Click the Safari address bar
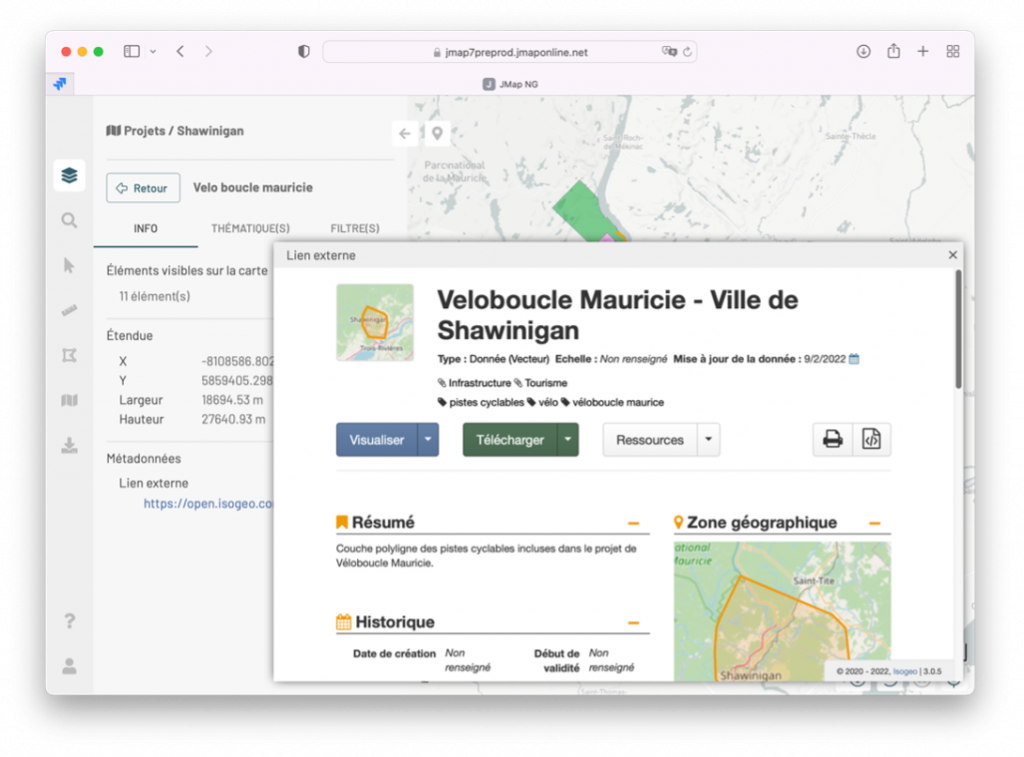 pos(510,52)
